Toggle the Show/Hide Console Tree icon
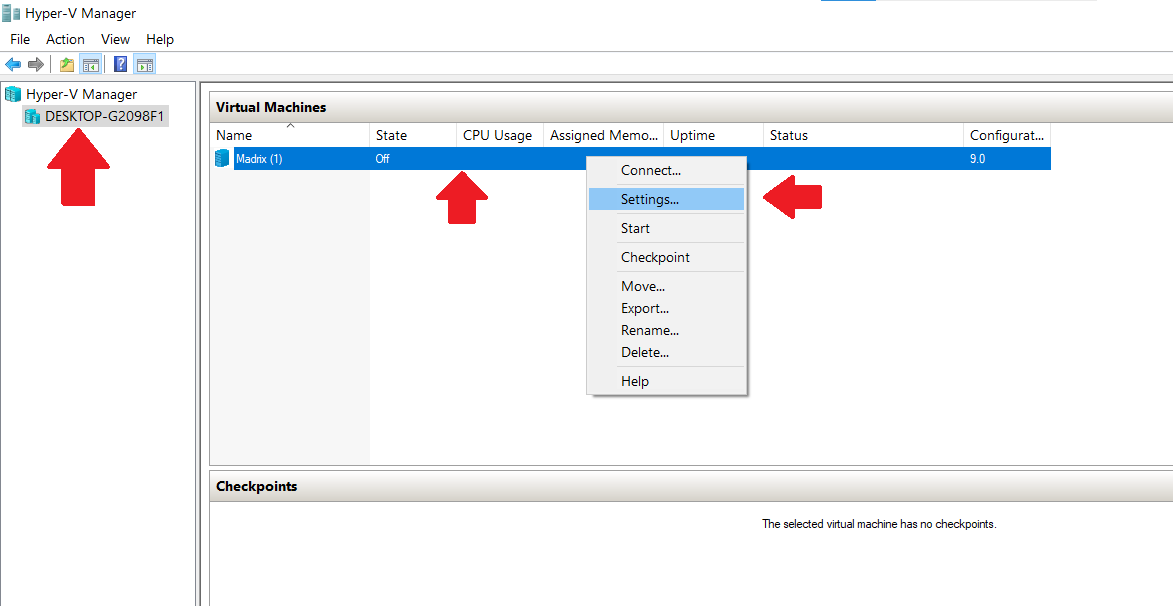Viewport: 1173px width, 606px height. click(91, 64)
